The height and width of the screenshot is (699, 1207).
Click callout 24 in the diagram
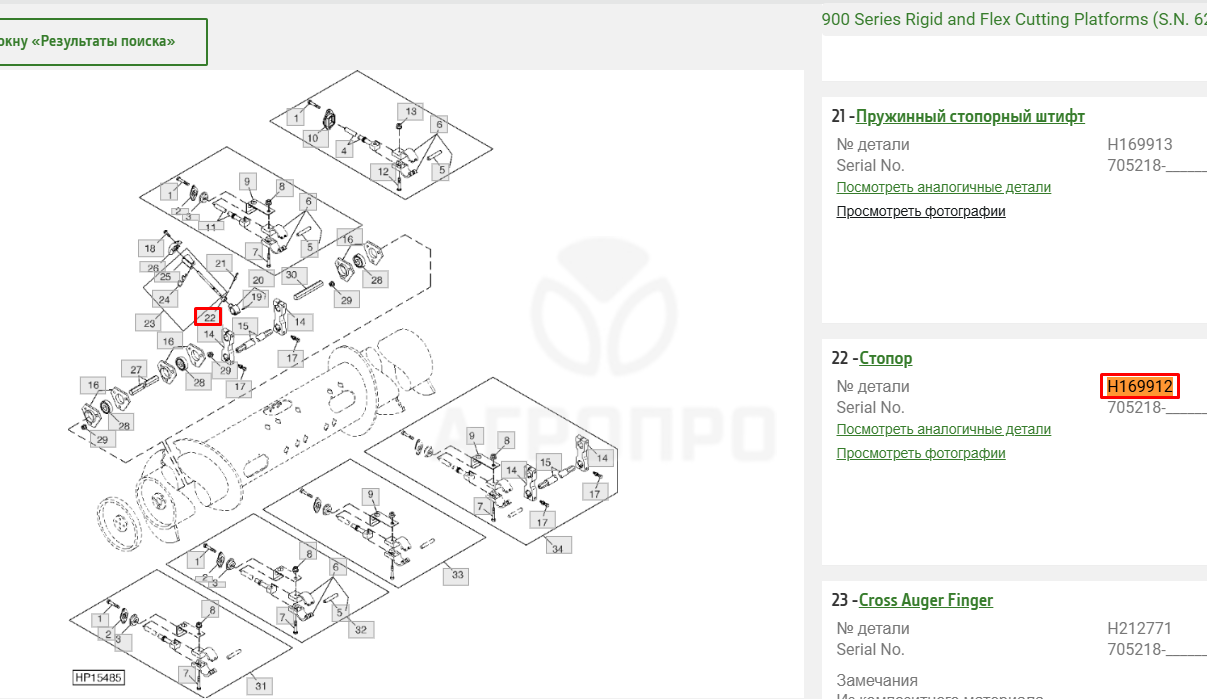164,299
